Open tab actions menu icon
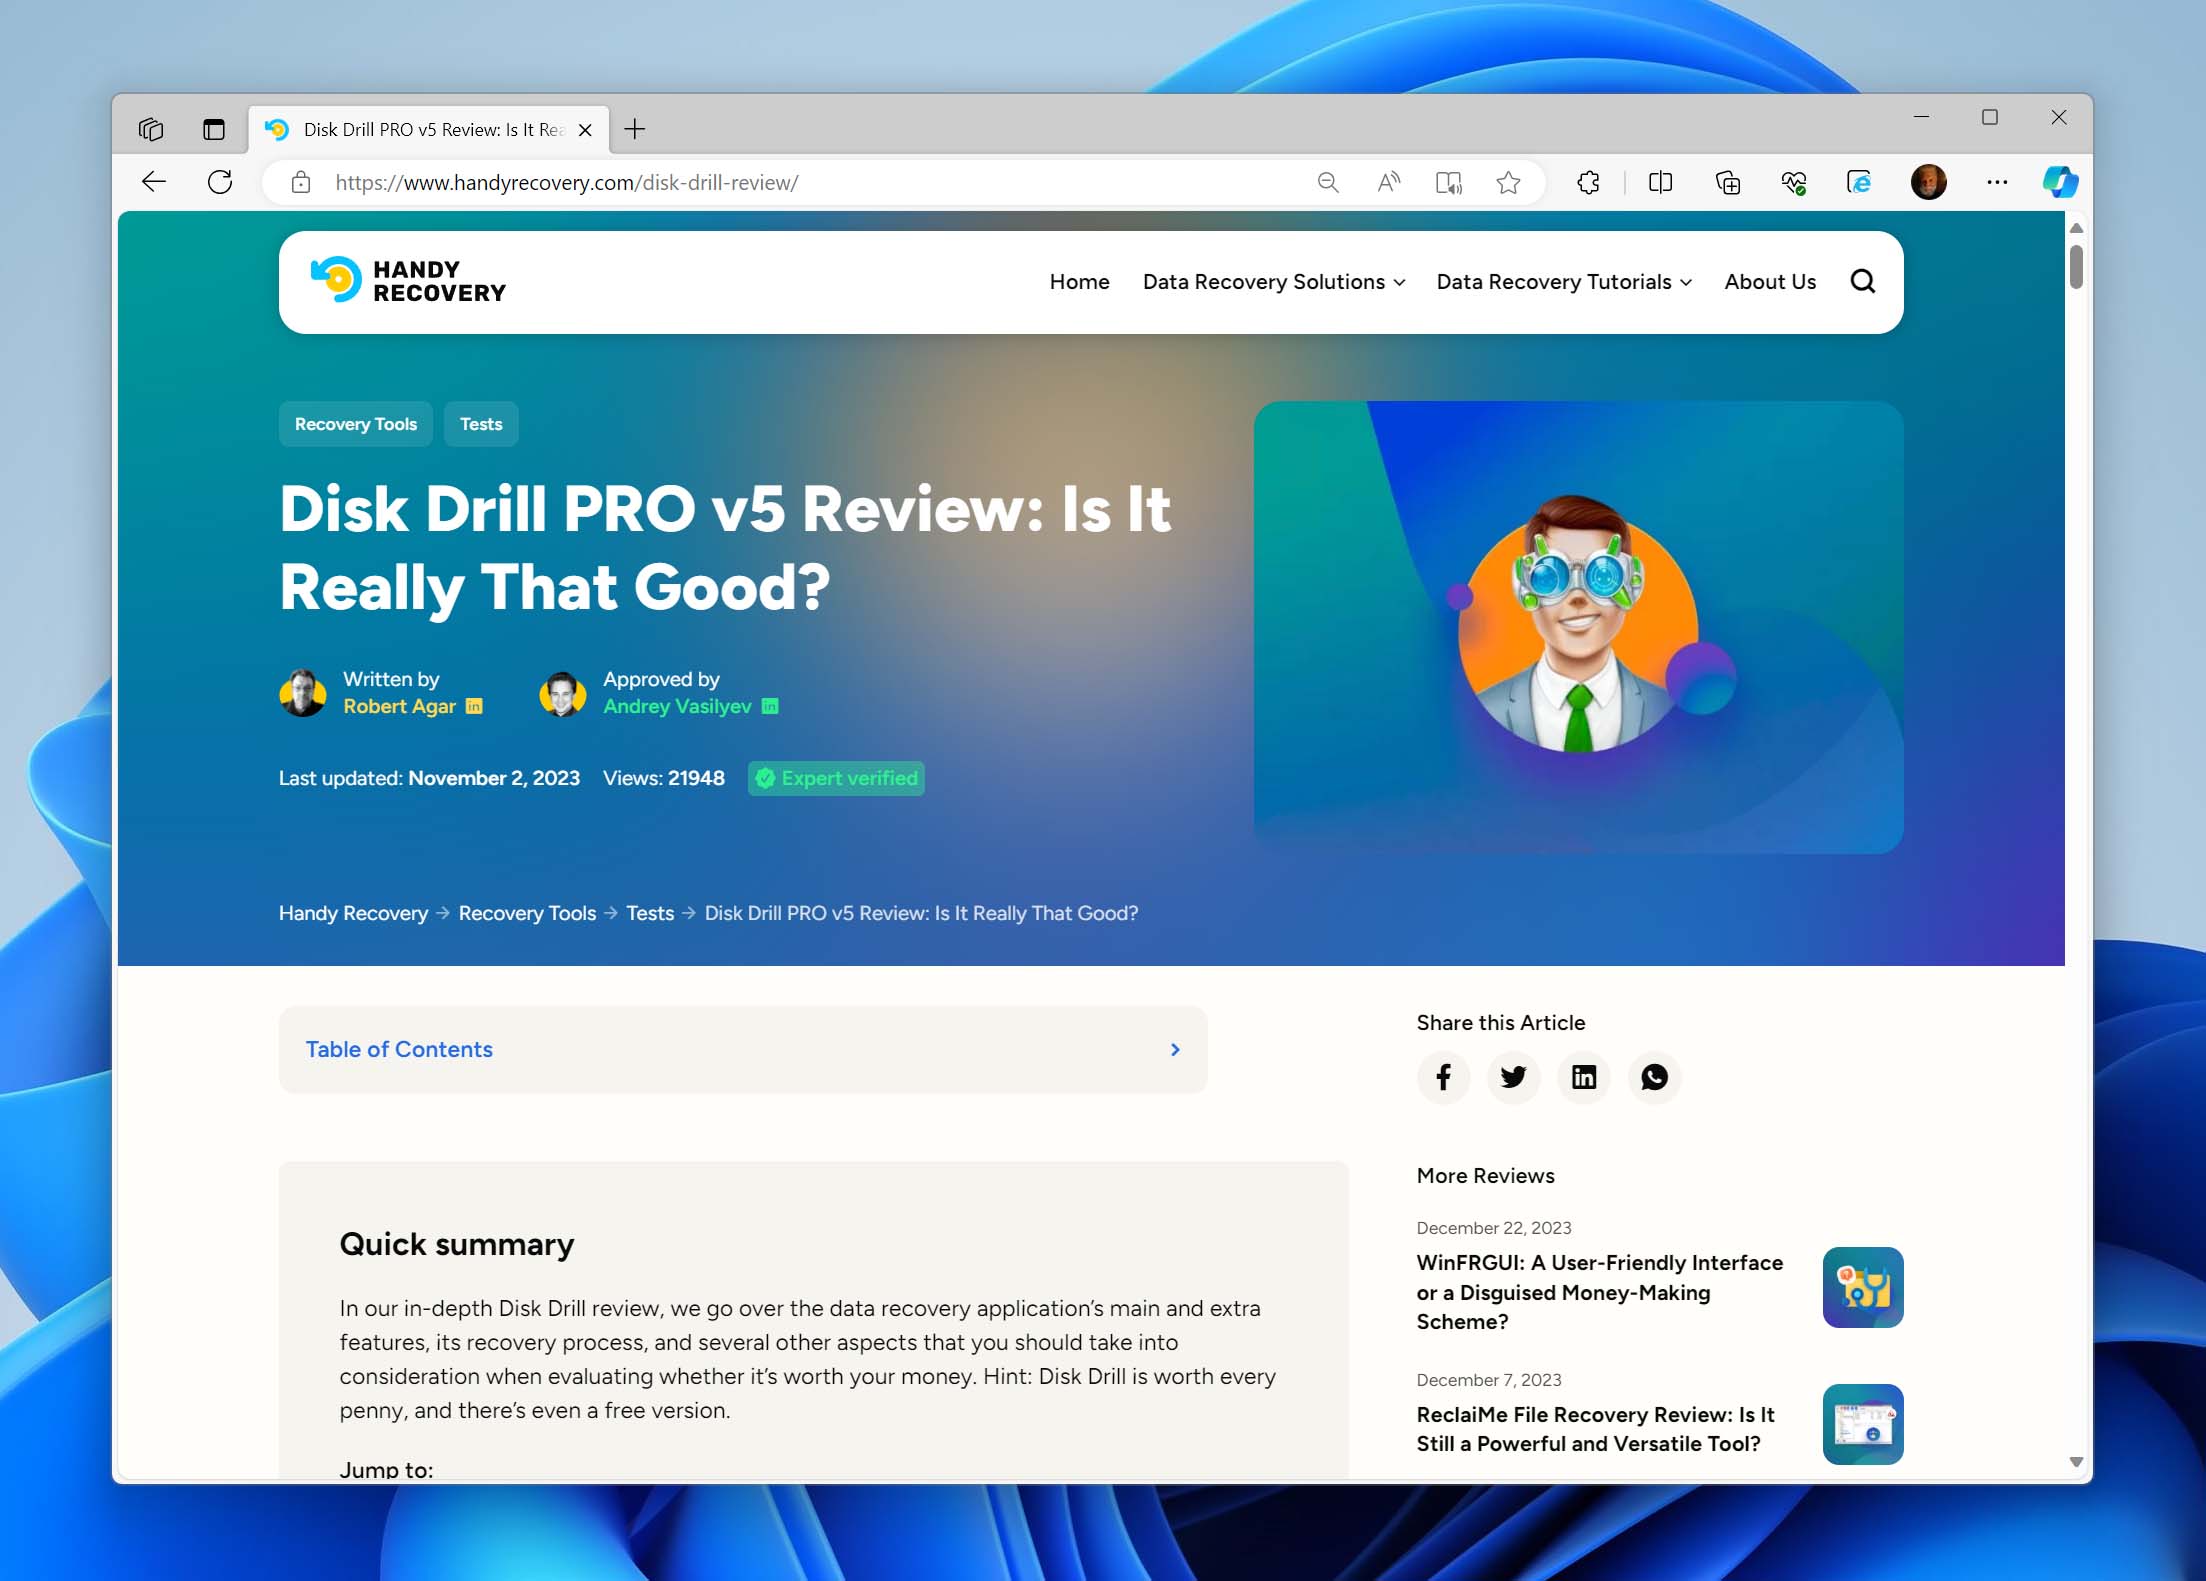Image resolution: width=2206 pixels, height=1581 pixels. [x=214, y=129]
